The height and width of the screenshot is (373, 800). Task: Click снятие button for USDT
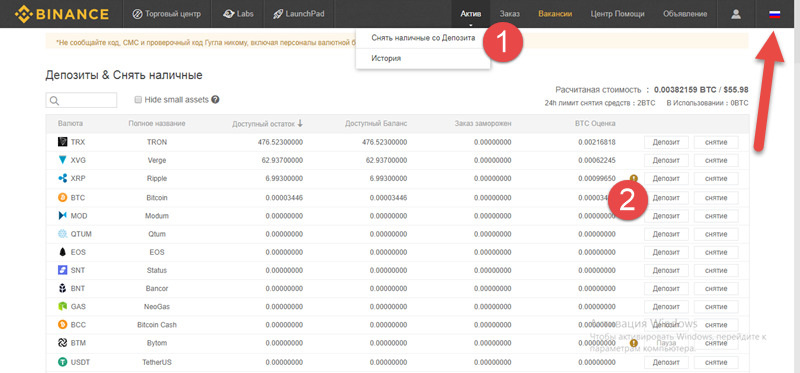pos(716,362)
